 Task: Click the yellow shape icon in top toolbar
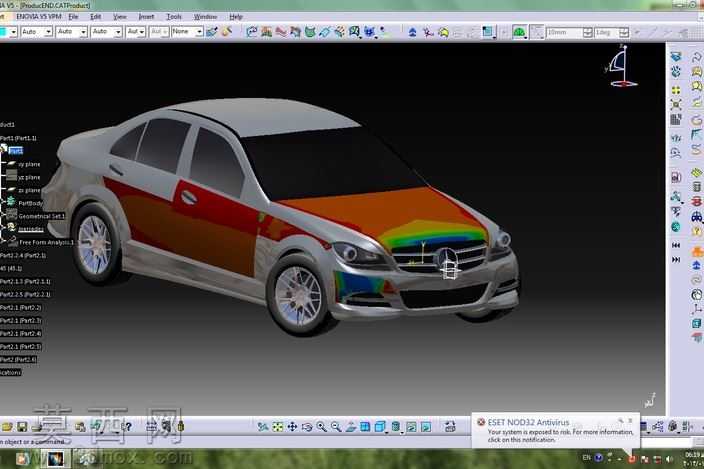pos(443,32)
